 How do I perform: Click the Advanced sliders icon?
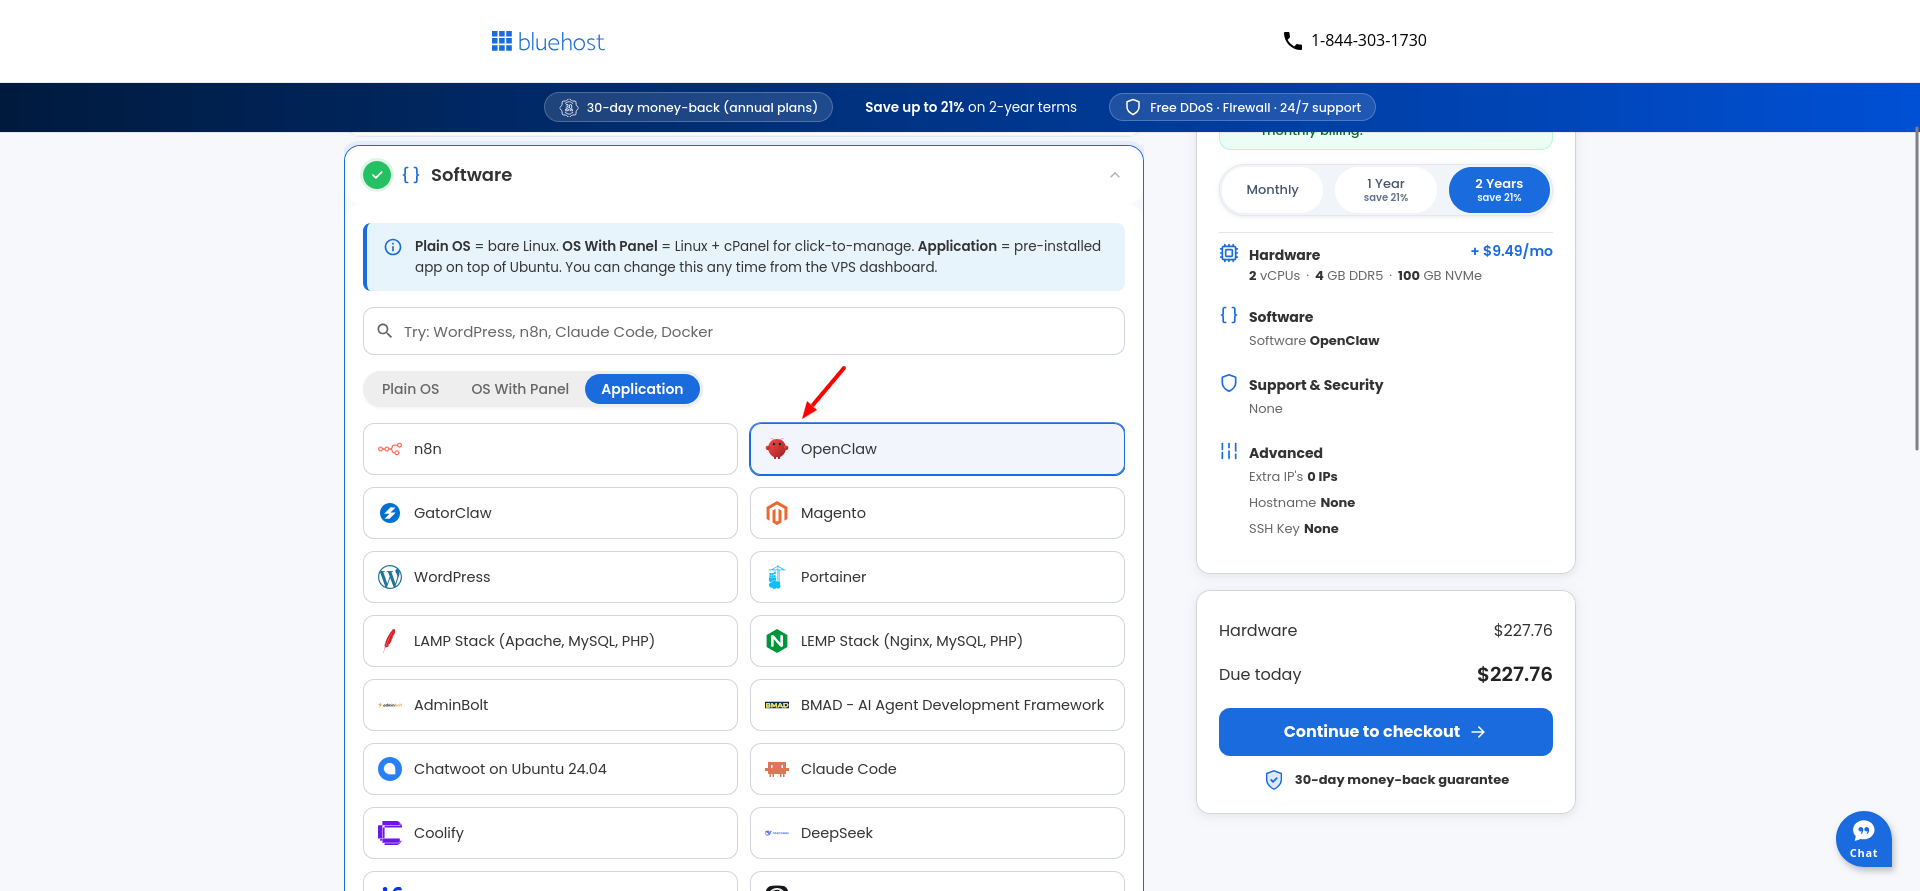point(1229,451)
